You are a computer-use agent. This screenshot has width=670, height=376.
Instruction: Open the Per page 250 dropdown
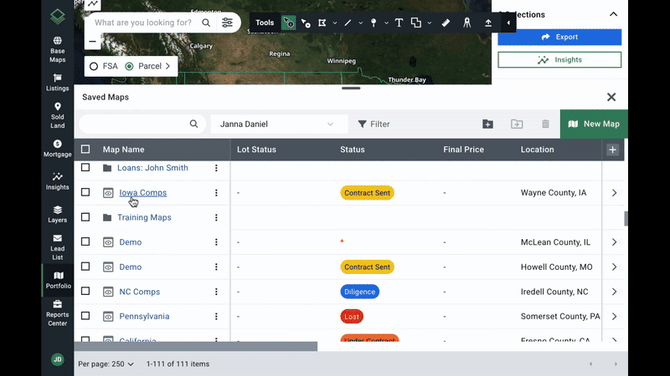106,364
